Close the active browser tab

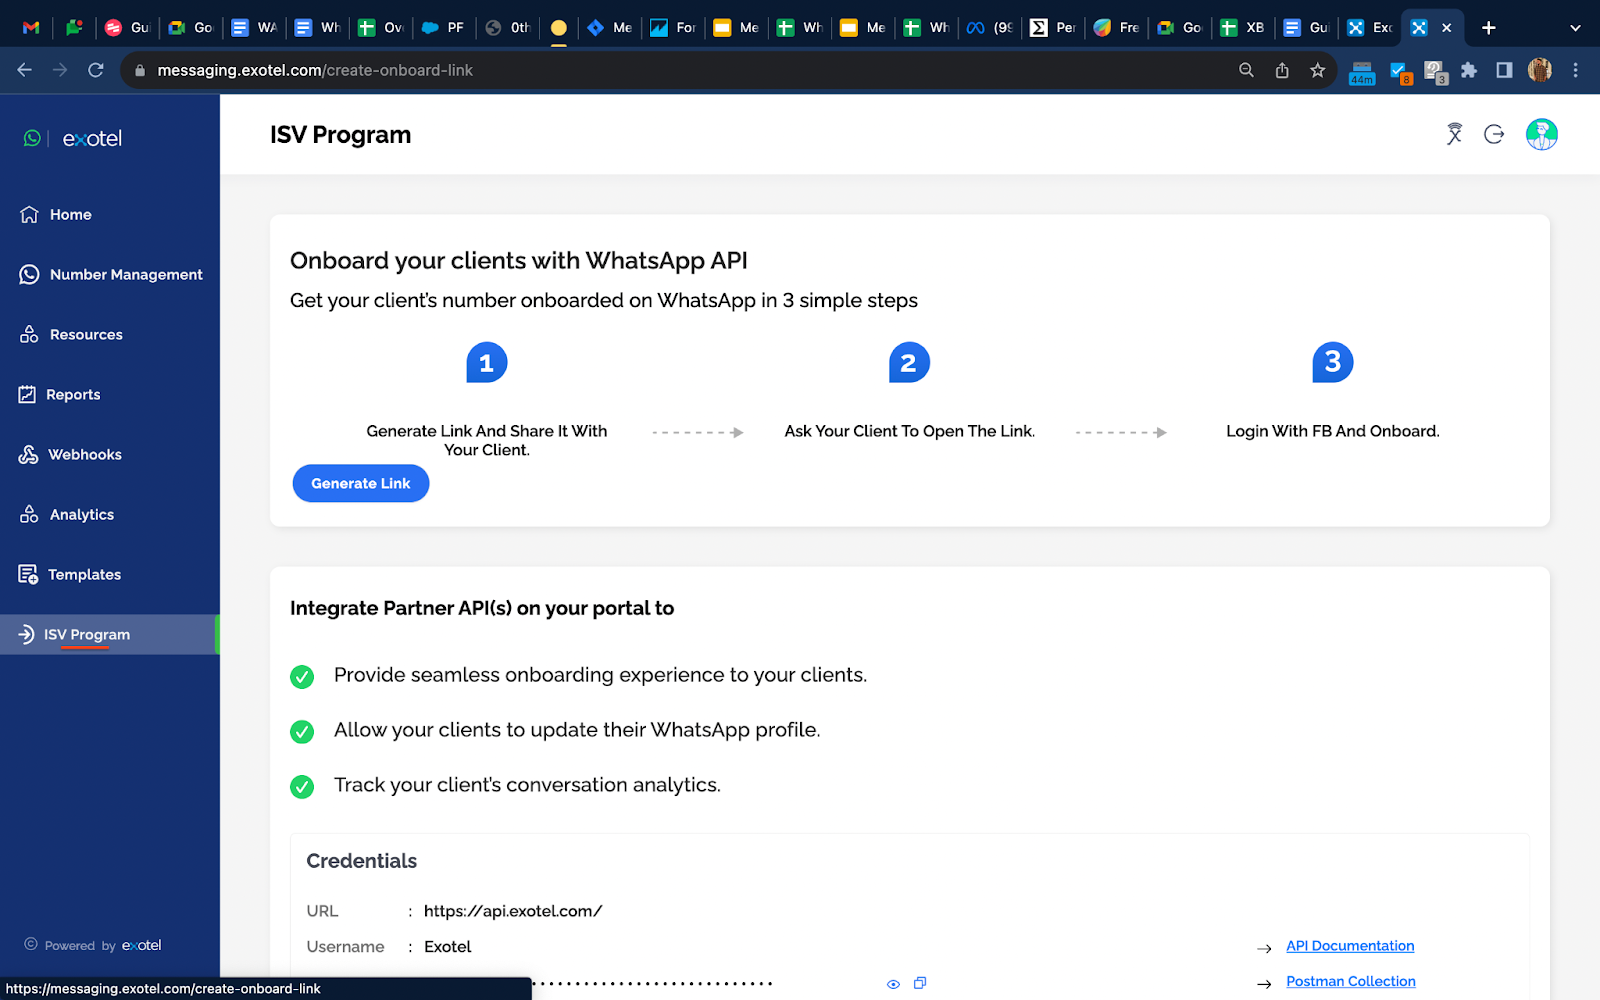click(x=1446, y=28)
